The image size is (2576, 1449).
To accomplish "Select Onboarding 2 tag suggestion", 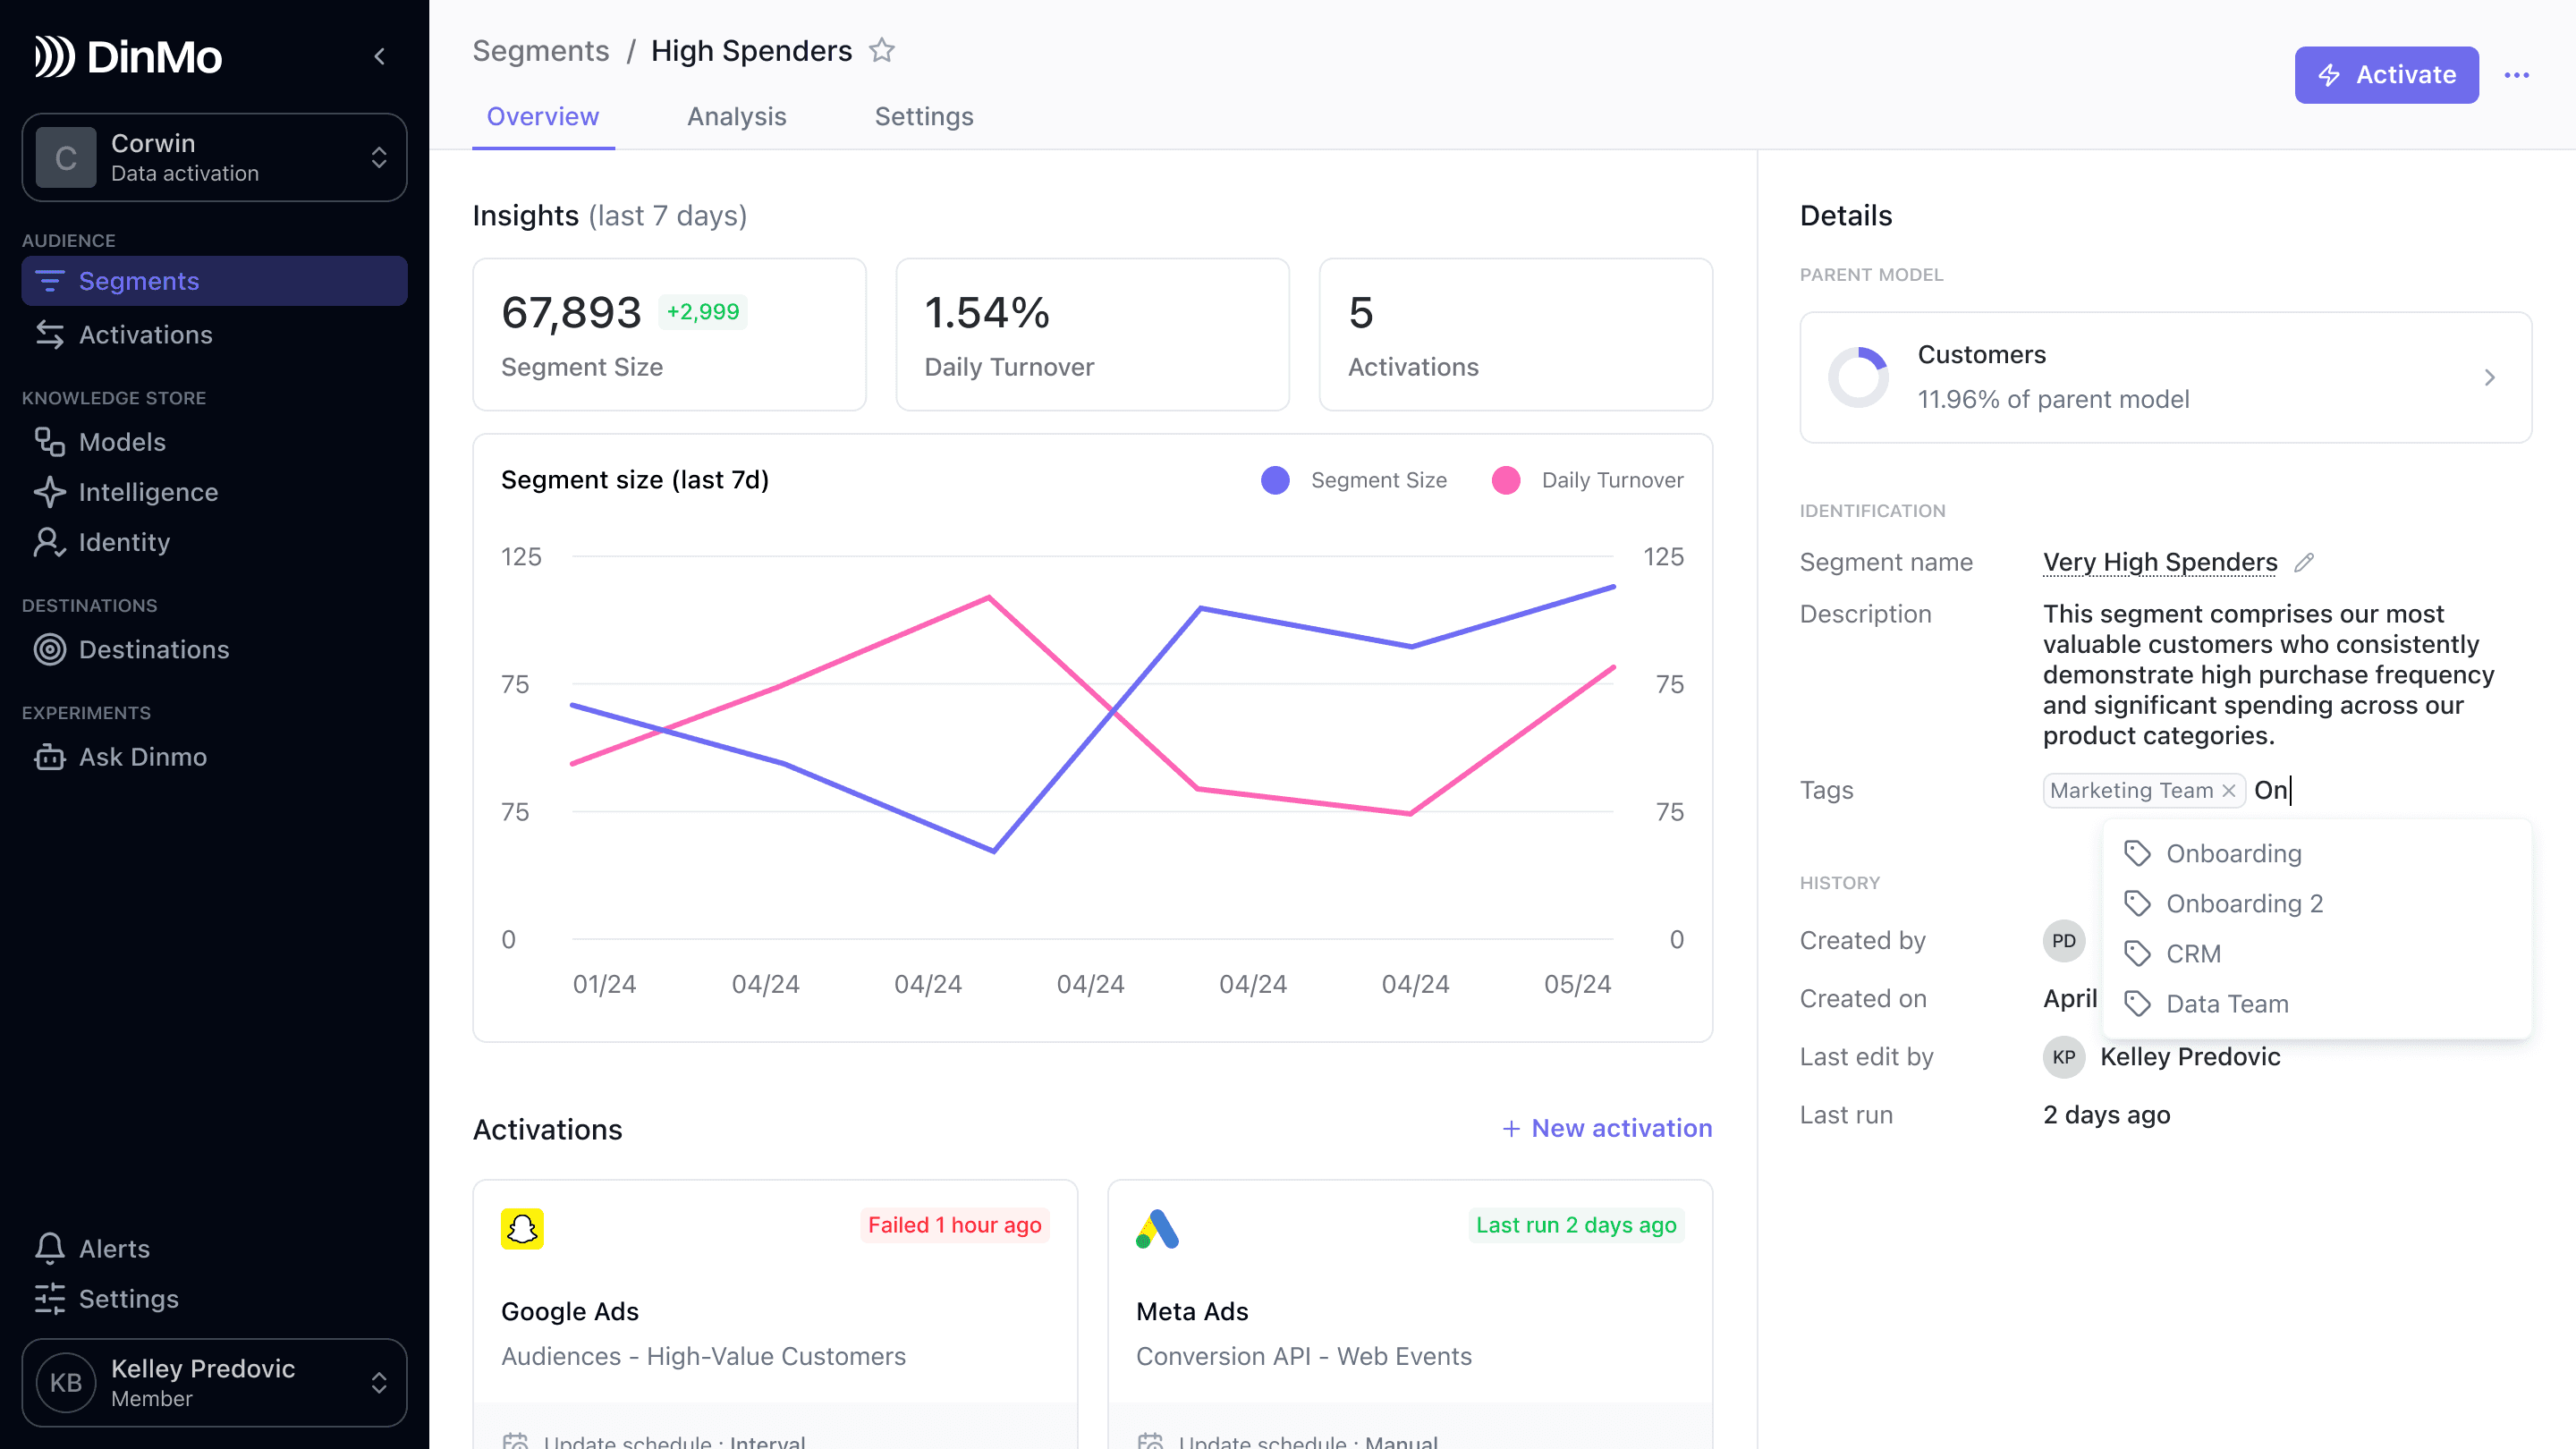I will pos(2244,903).
